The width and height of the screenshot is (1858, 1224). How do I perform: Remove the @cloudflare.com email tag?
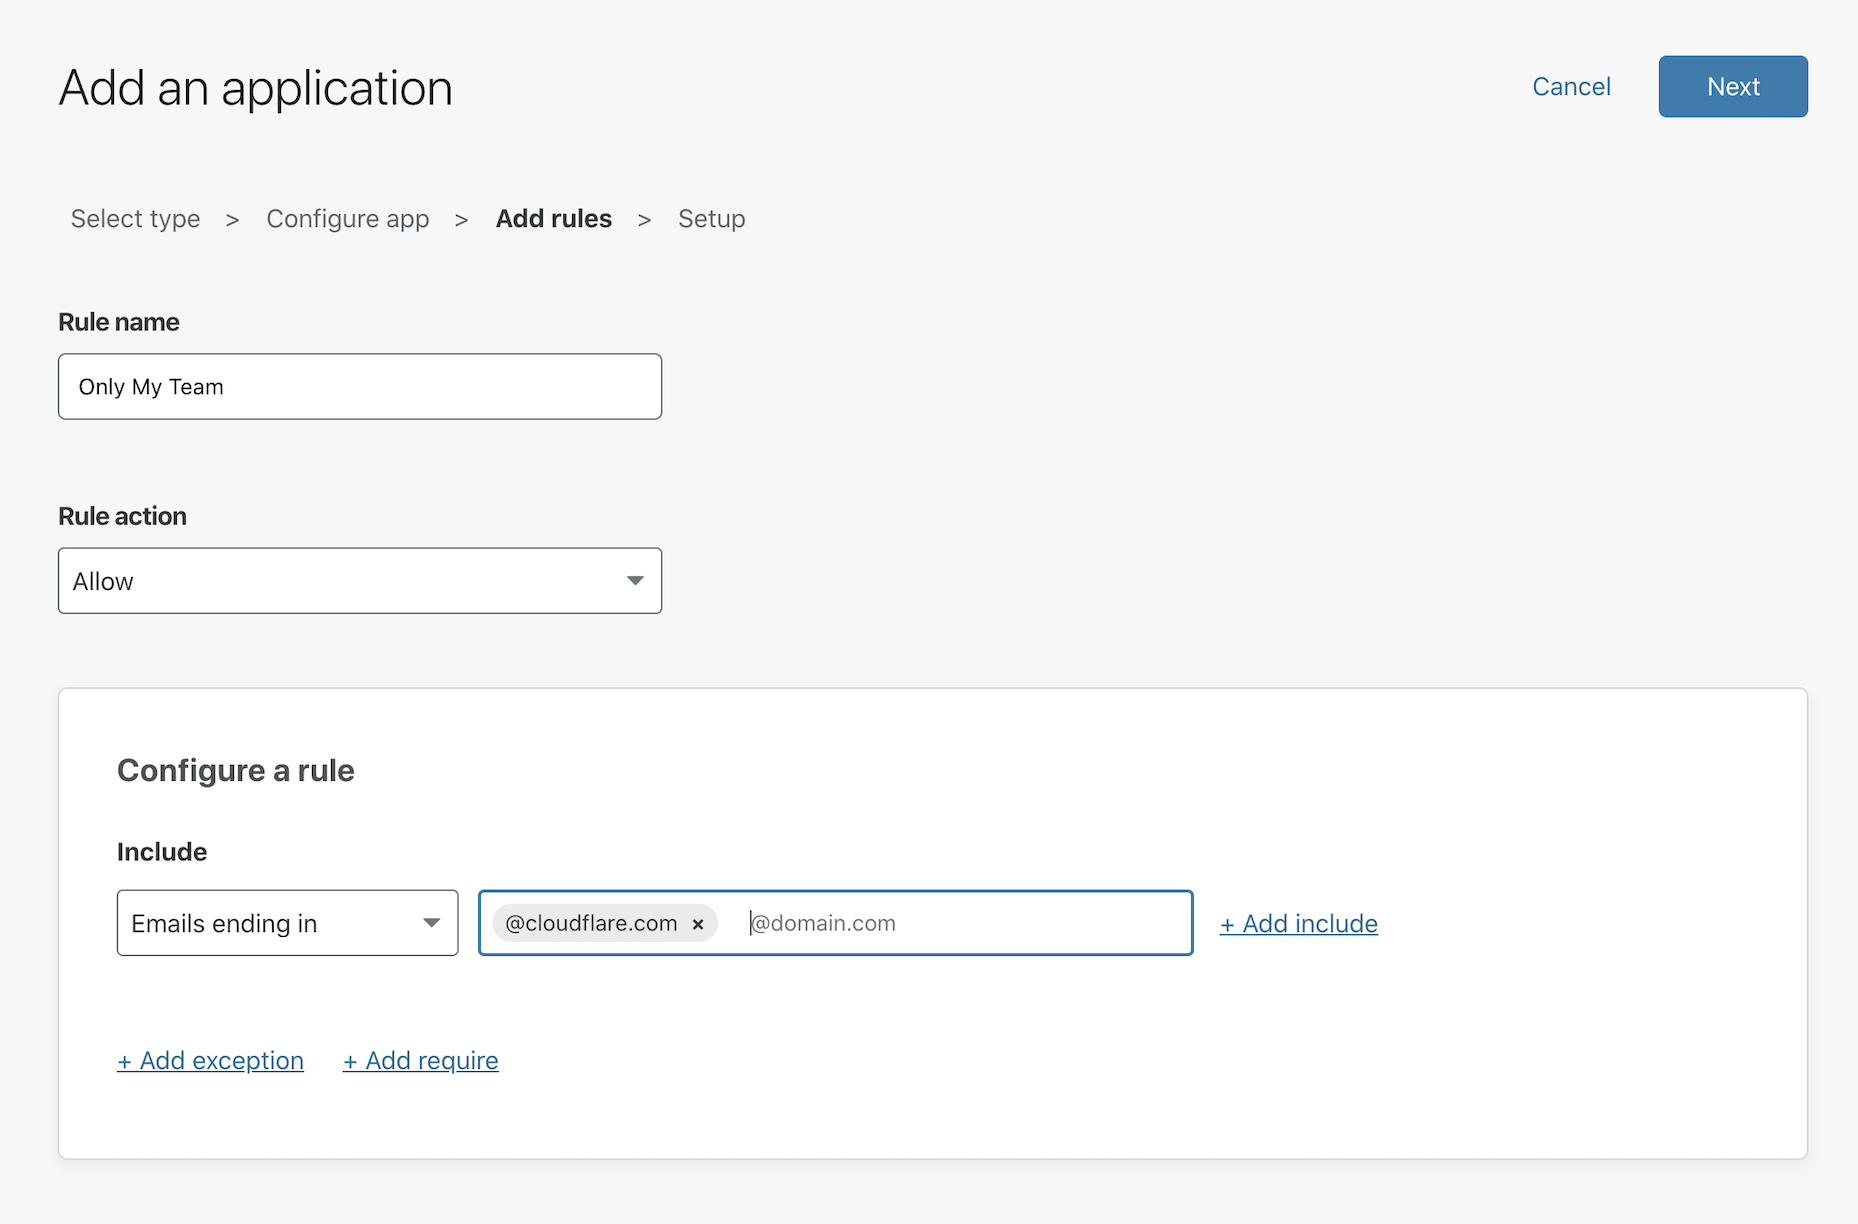(698, 923)
